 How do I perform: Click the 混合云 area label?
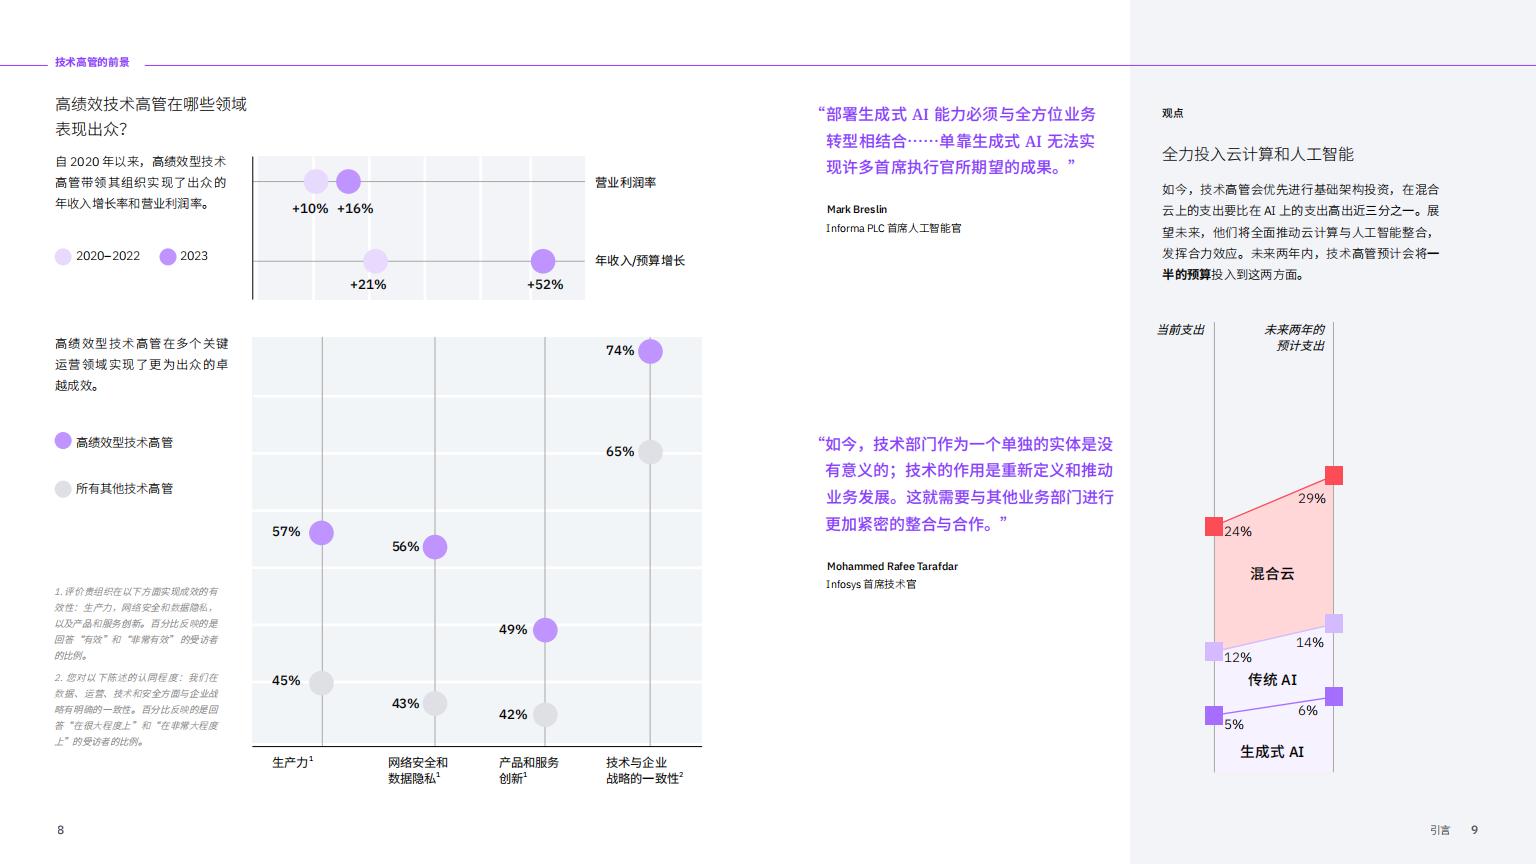point(1272,574)
